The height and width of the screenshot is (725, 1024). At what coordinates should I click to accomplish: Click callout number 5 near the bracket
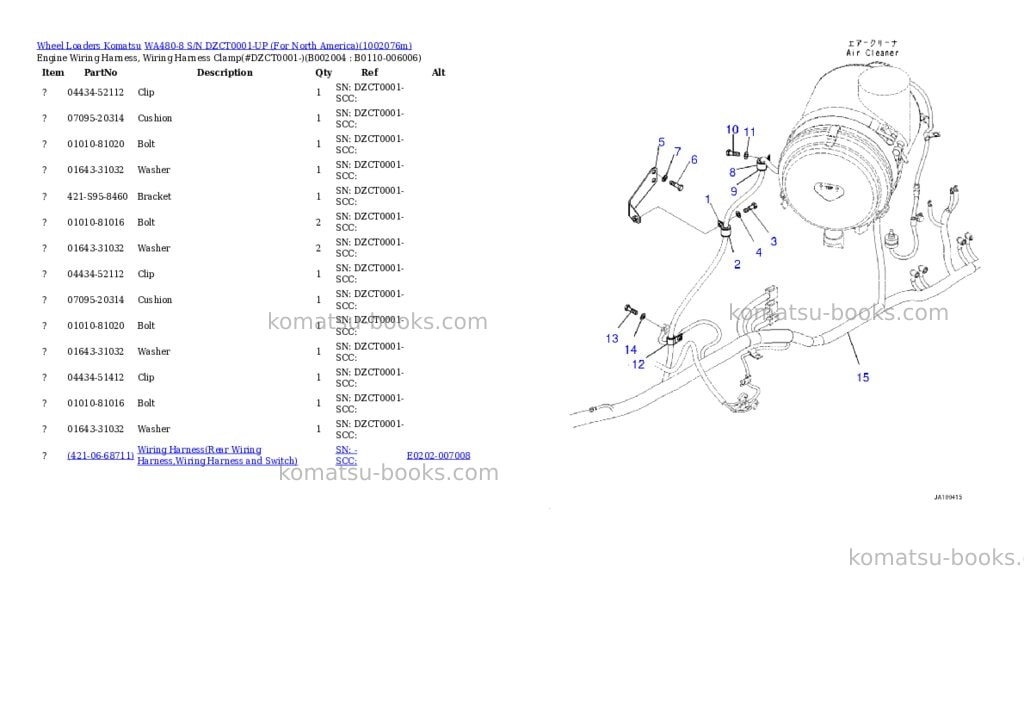tap(662, 142)
